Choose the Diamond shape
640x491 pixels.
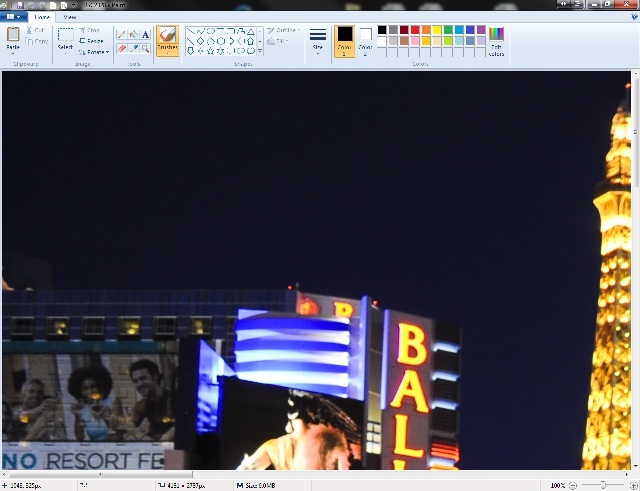[200, 41]
